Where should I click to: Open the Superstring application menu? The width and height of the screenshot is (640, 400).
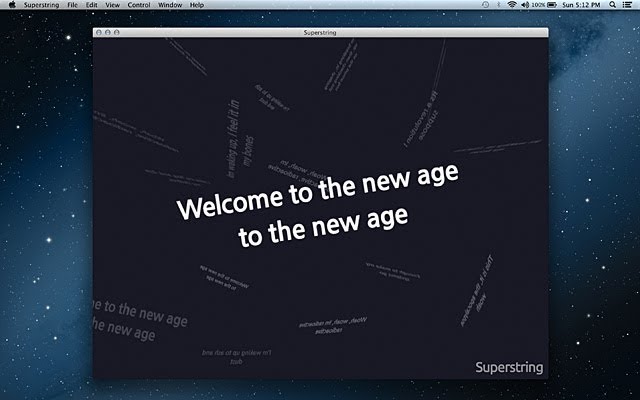(x=41, y=5)
